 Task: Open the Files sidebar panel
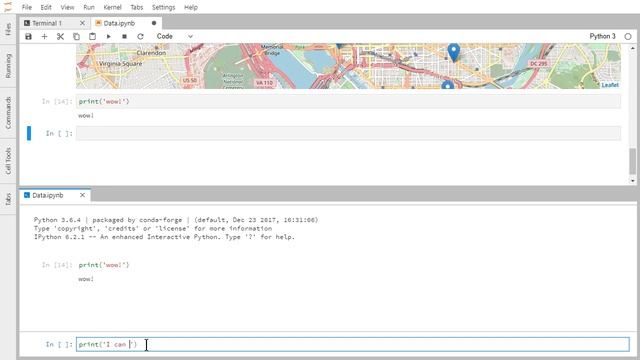tap(9, 29)
